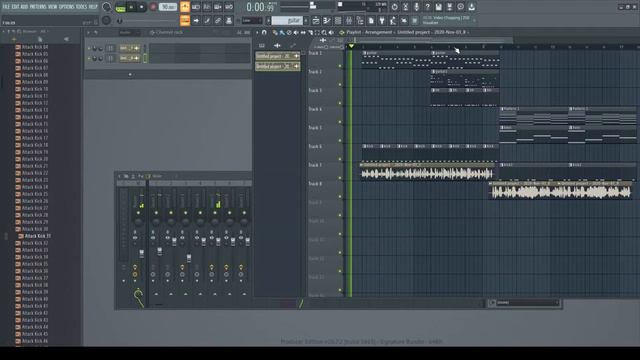Select the playlist zoom magnifier tool
This screenshot has width=640, height=360.
324,32
